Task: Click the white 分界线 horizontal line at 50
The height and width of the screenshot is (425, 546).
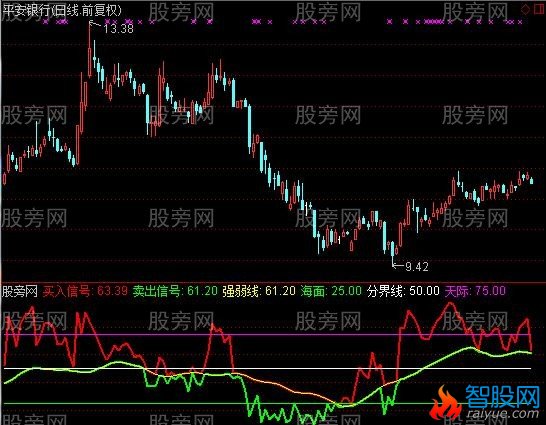Action: click(267, 368)
